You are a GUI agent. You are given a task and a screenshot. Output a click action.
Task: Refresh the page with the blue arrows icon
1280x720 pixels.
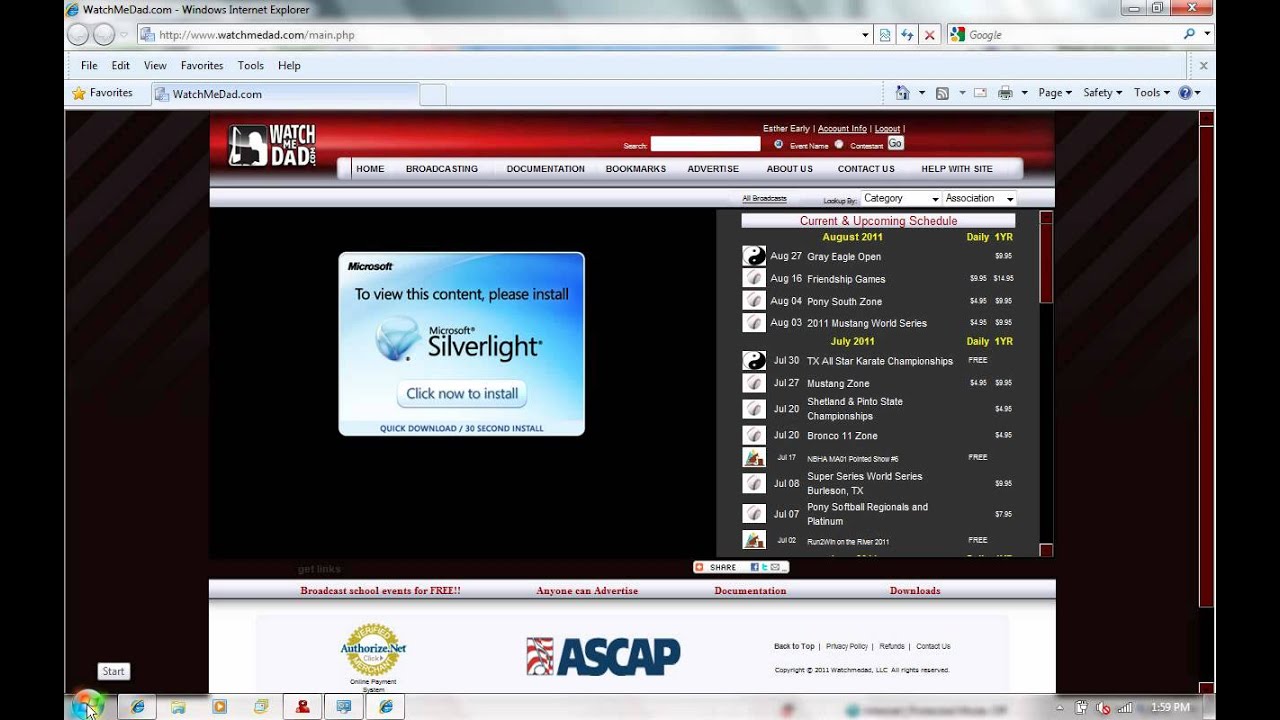tap(907, 34)
